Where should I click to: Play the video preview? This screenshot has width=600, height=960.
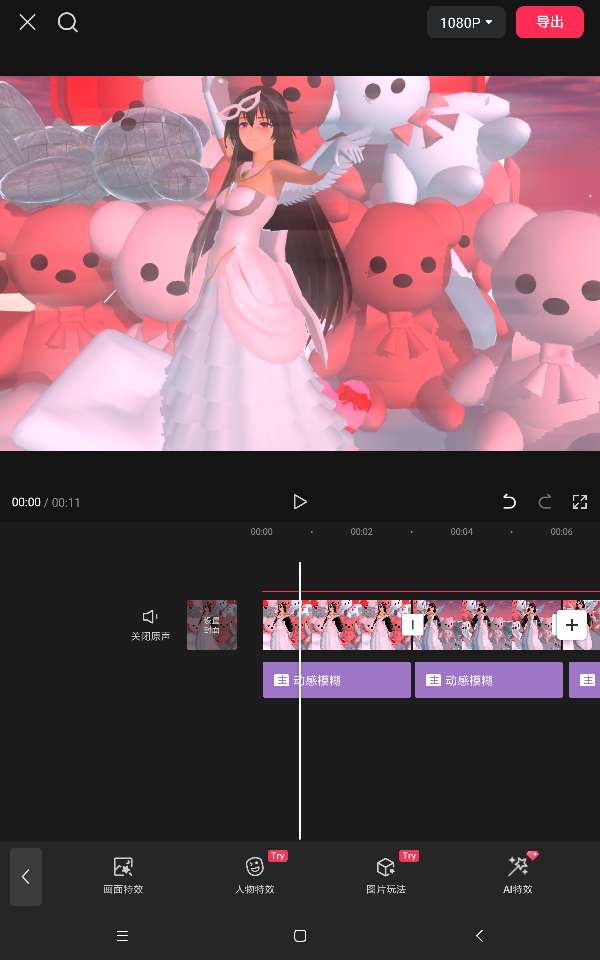pos(299,502)
